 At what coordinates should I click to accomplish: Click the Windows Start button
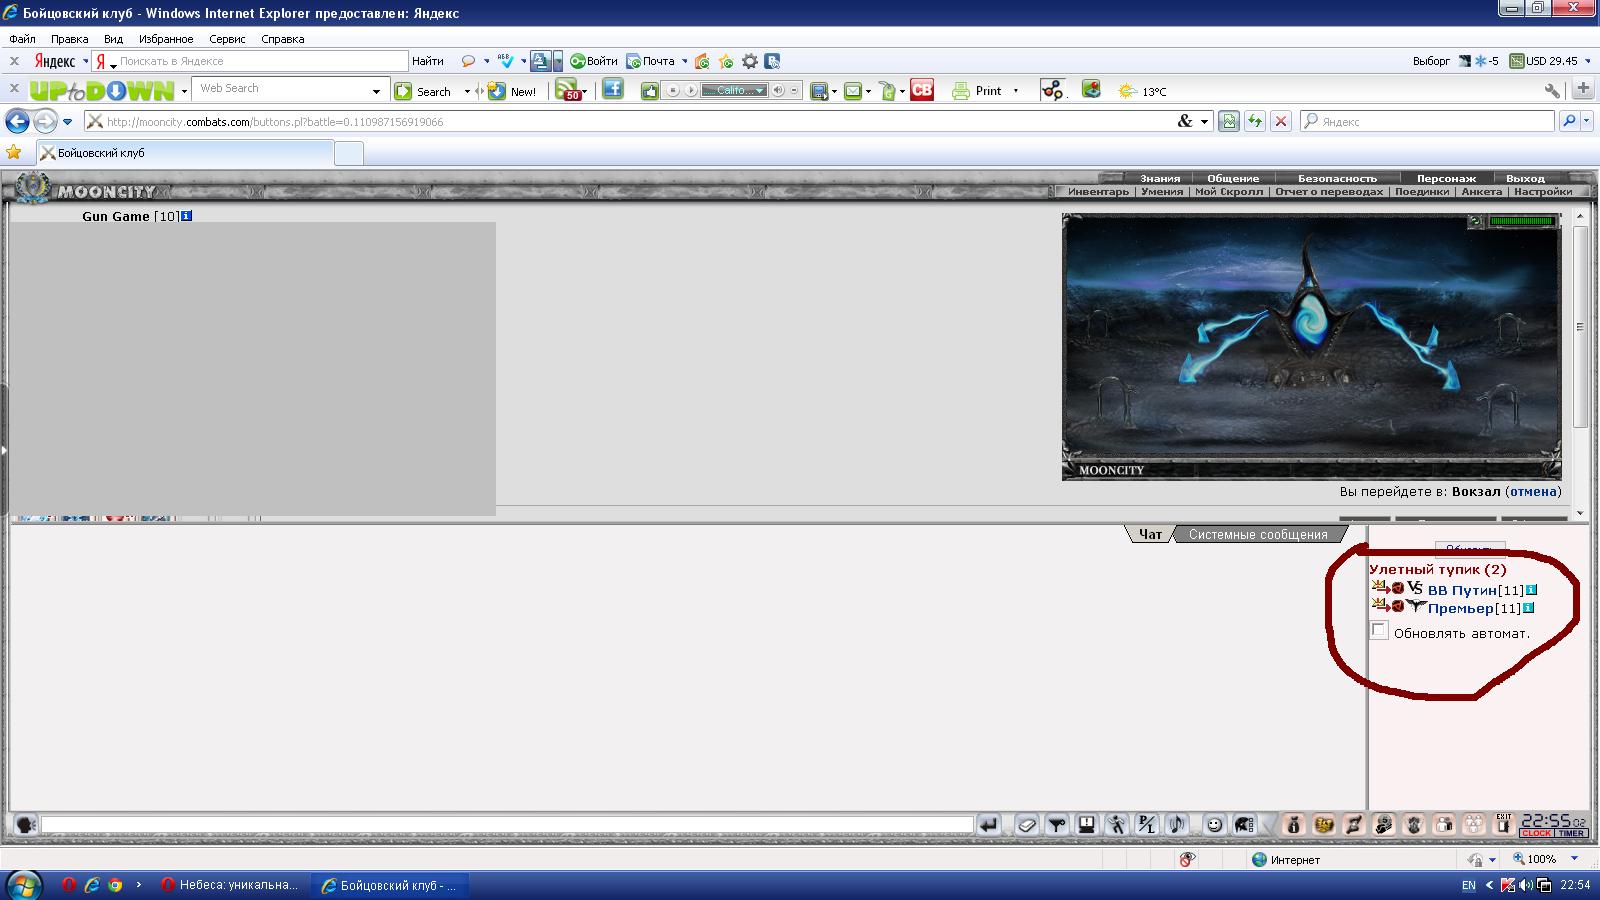(x=23, y=885)
